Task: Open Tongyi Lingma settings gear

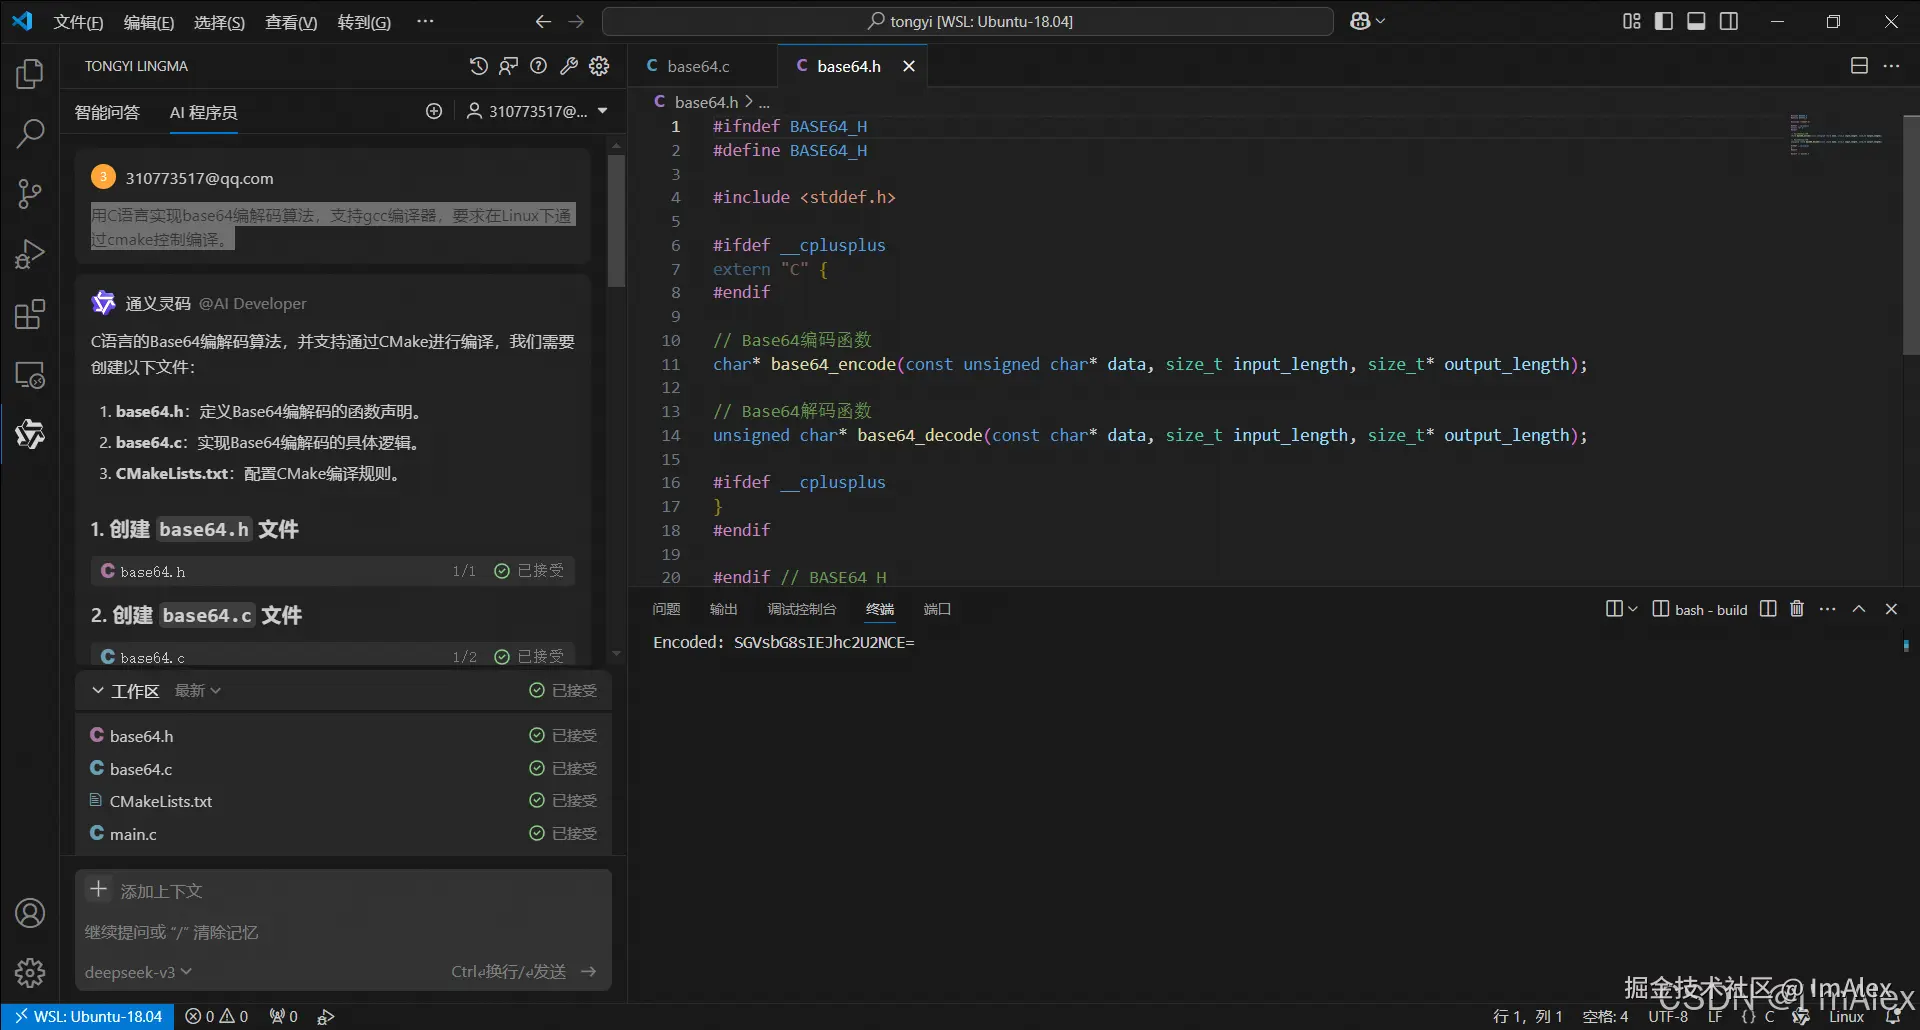Action: 599,66
